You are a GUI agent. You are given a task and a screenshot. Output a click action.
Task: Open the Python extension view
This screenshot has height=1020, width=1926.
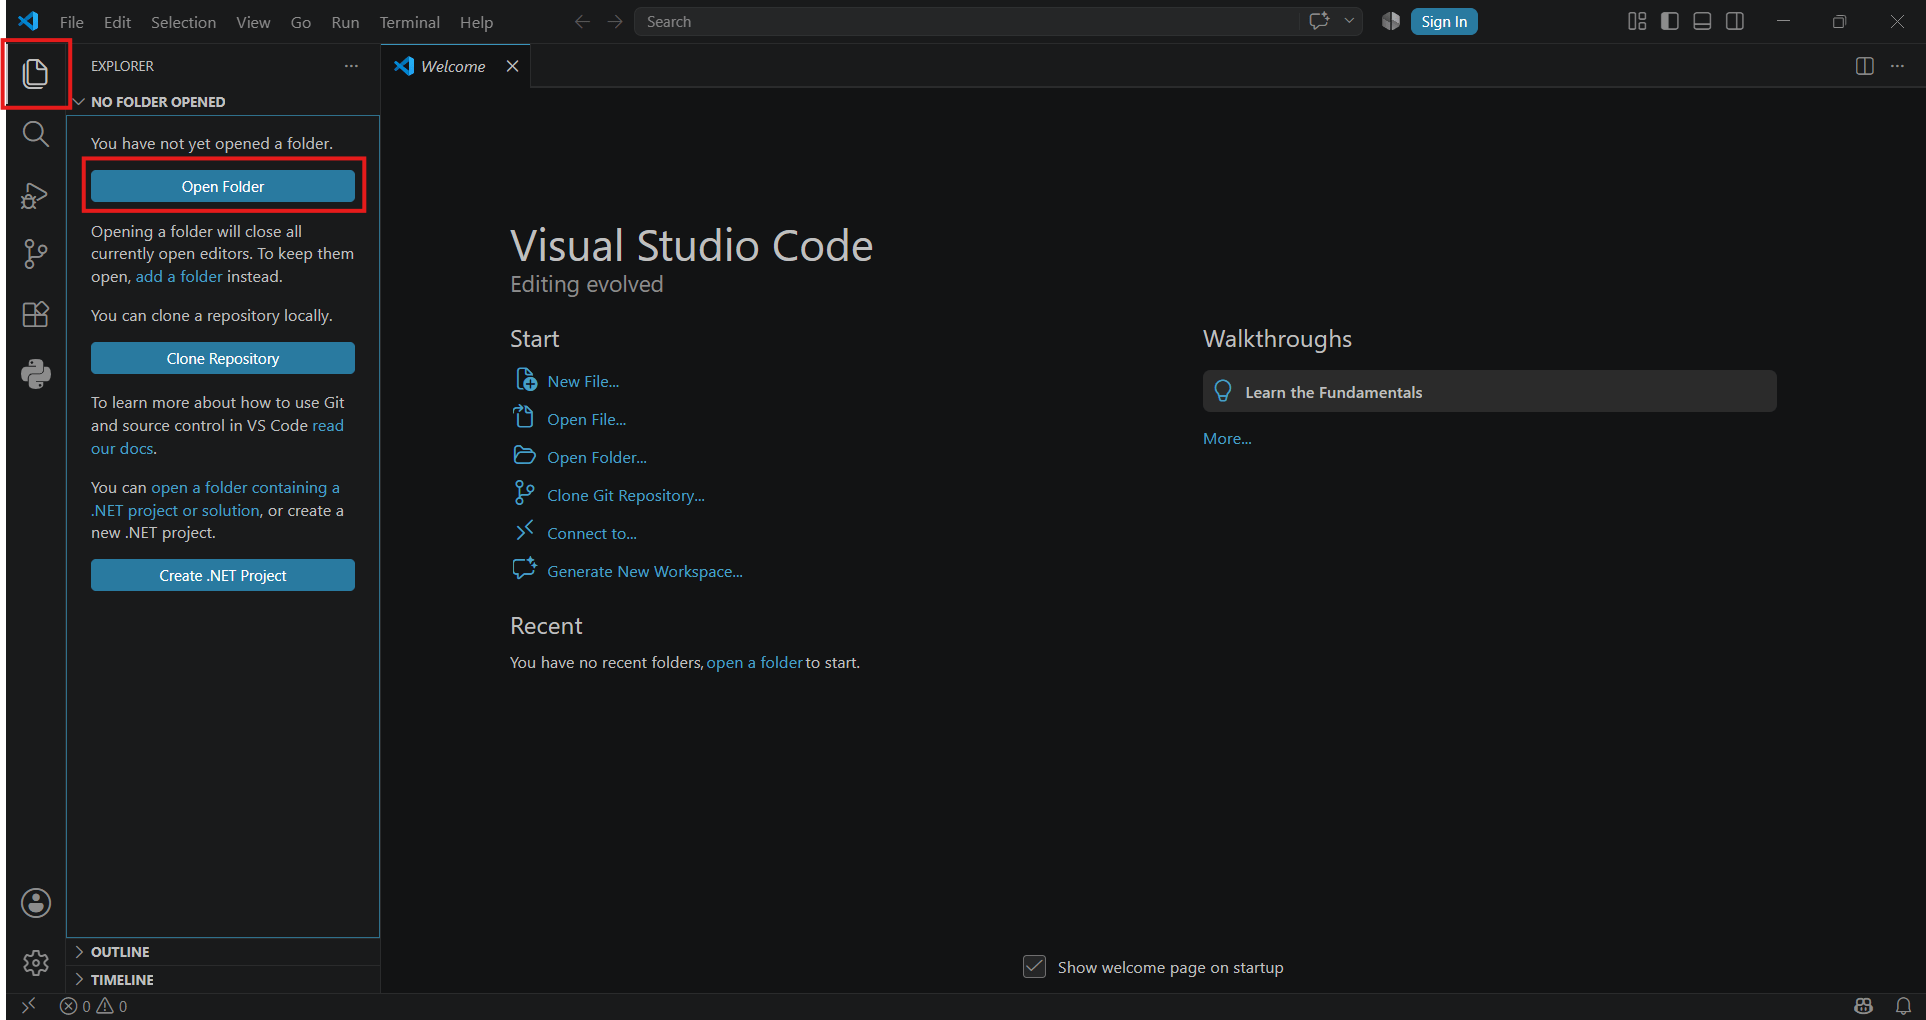[36, 374]
